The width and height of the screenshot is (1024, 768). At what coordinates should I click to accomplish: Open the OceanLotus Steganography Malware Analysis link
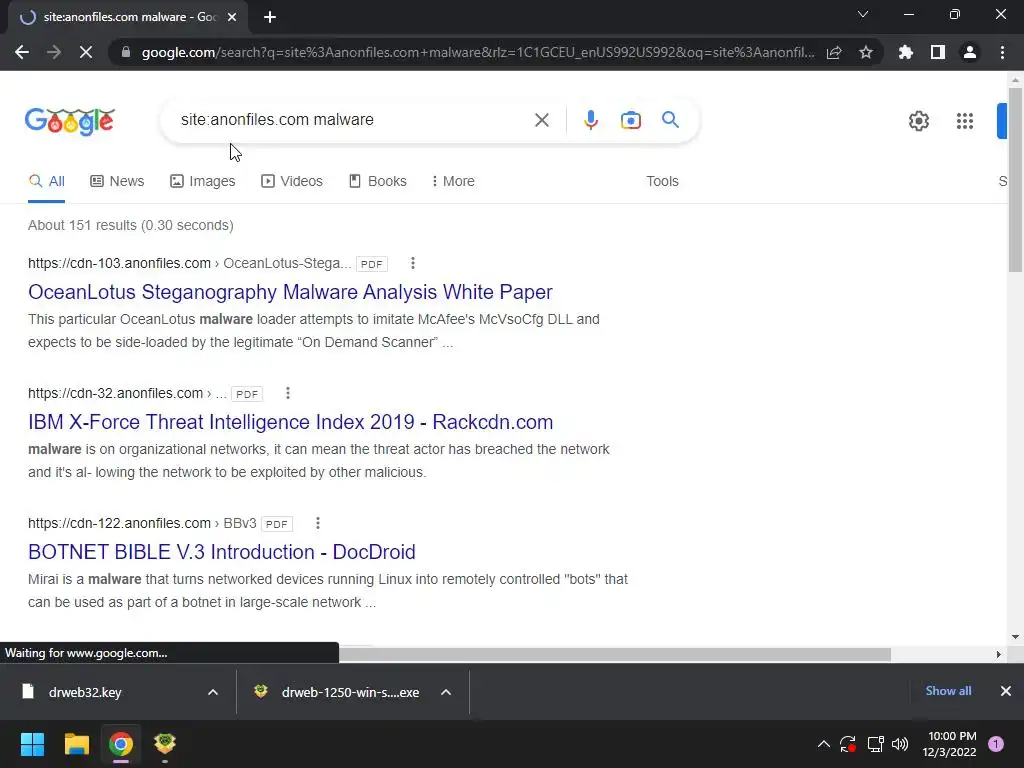click(290, 292)
